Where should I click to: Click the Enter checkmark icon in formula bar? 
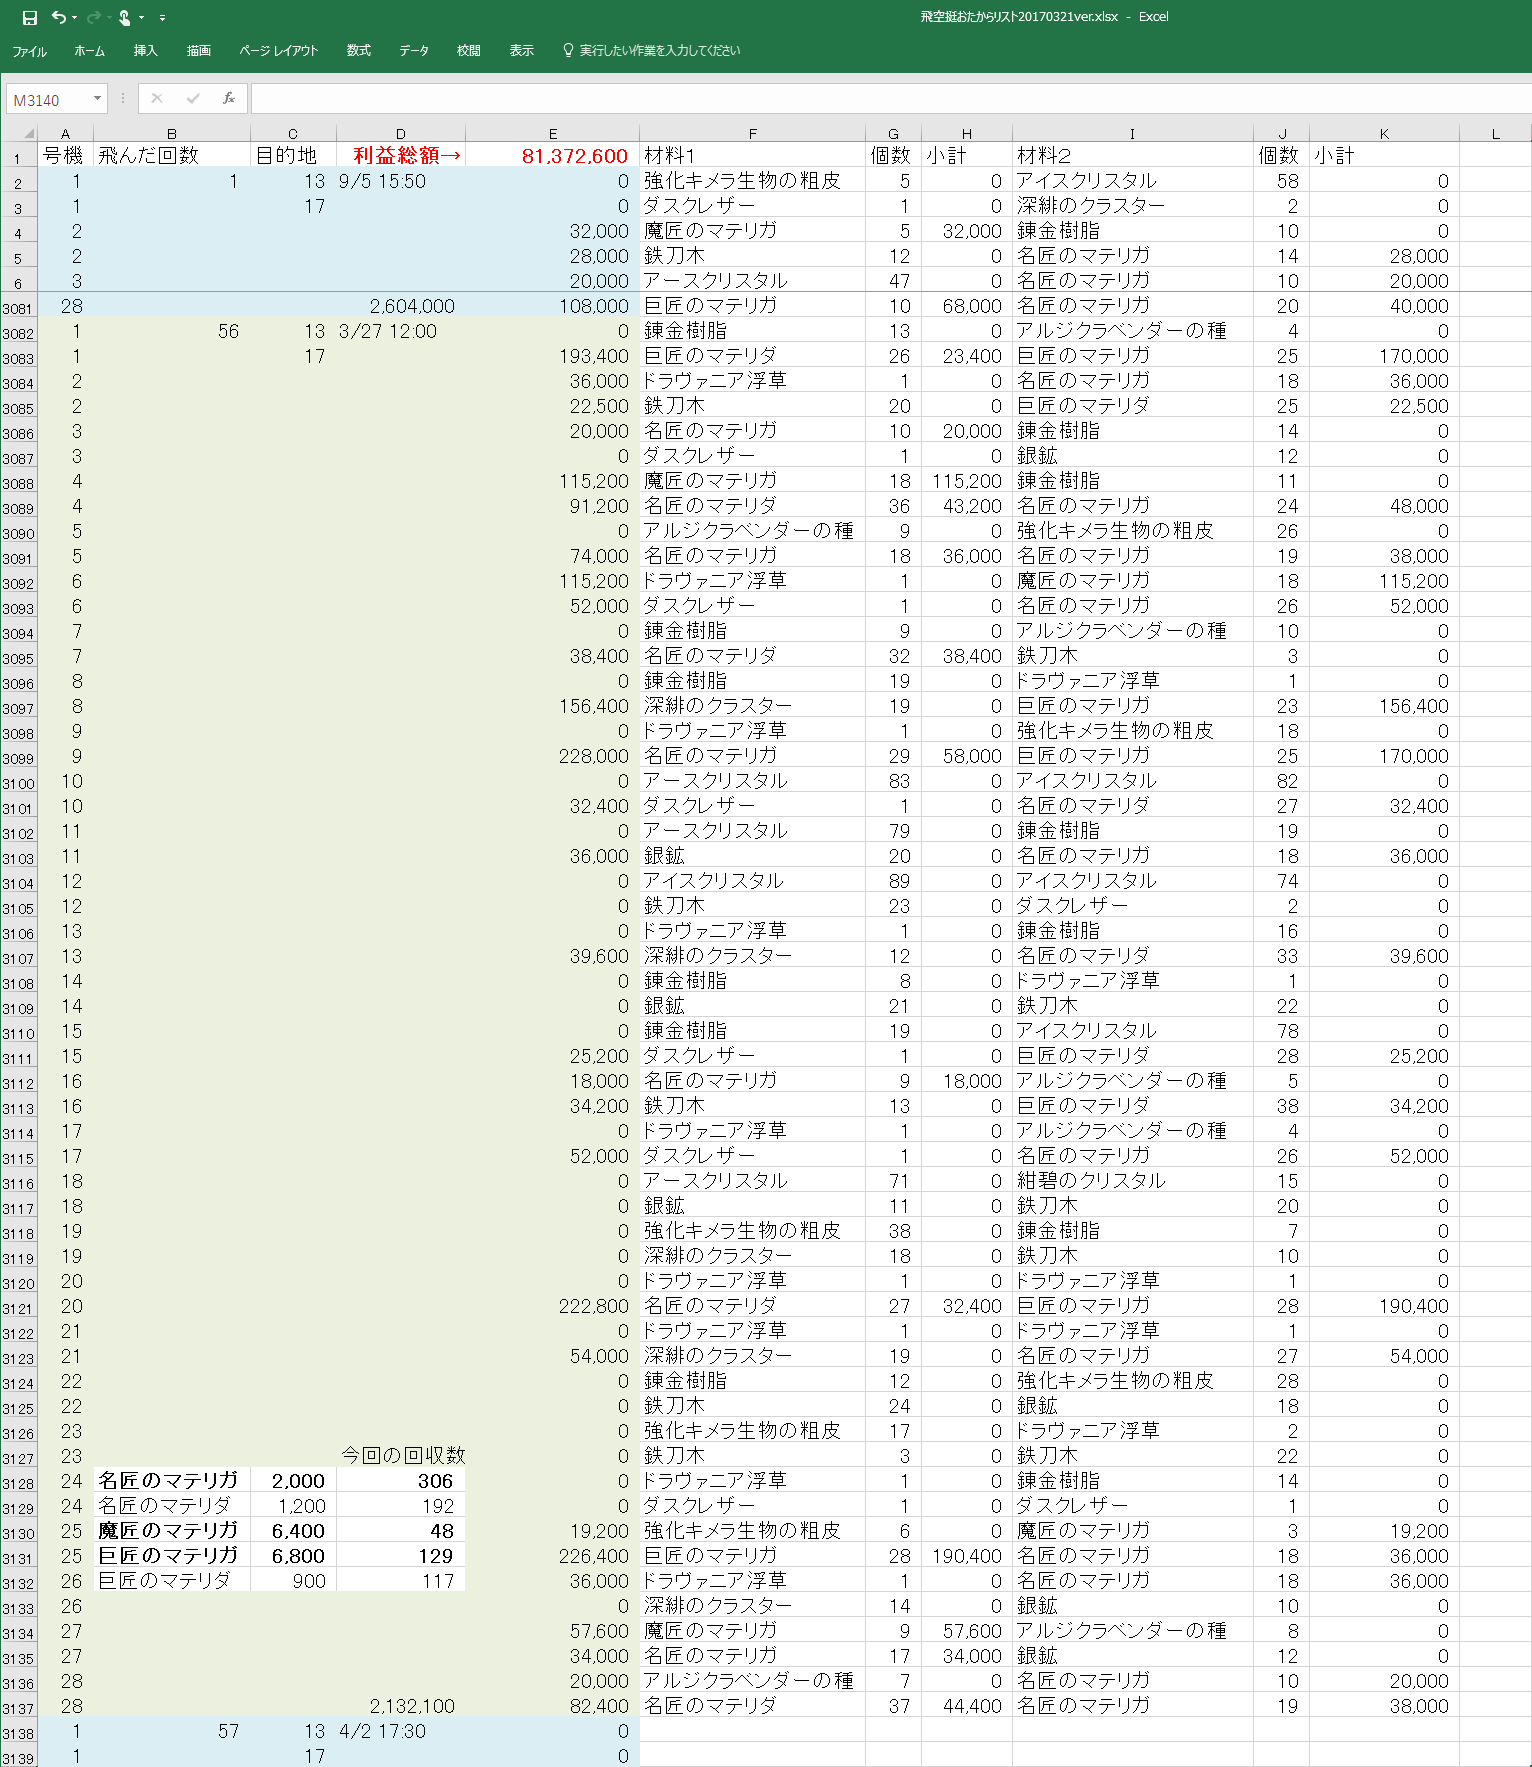click(193, 98)
